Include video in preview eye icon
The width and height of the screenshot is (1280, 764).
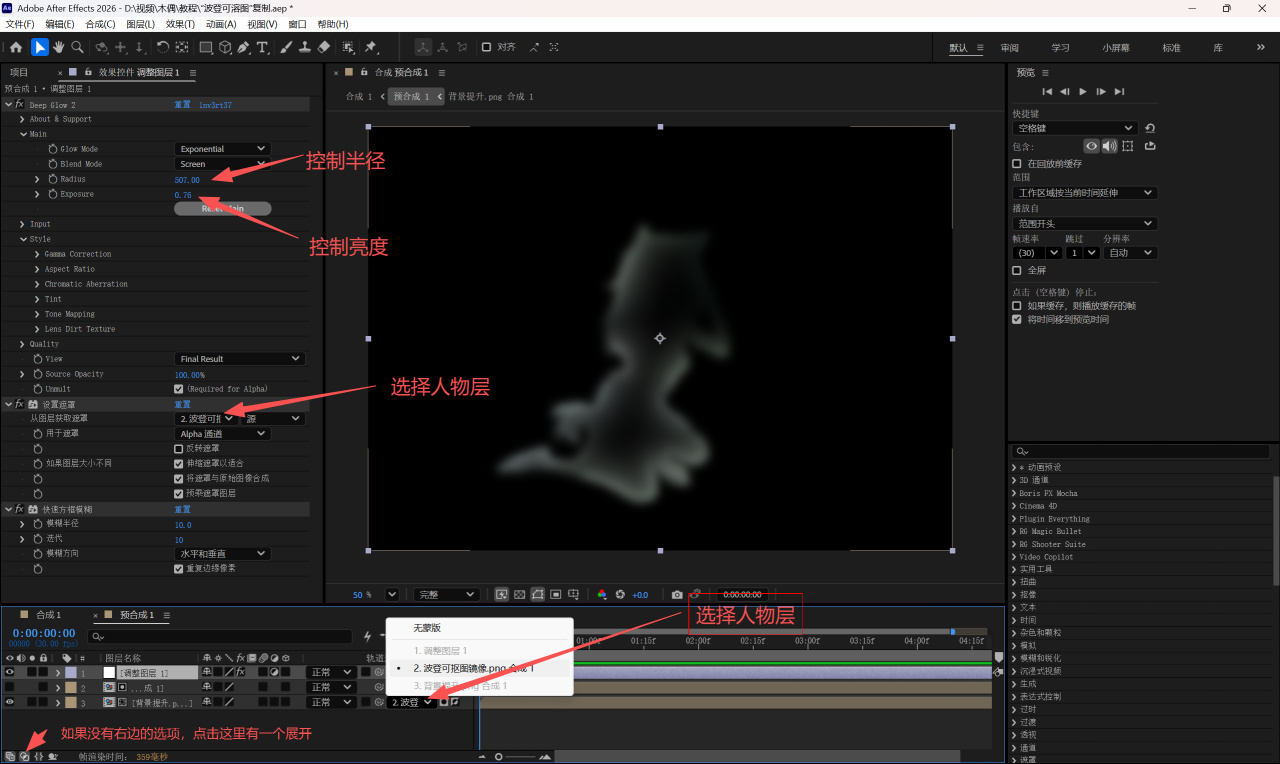pyautogui.click(x=1091, y=146)
